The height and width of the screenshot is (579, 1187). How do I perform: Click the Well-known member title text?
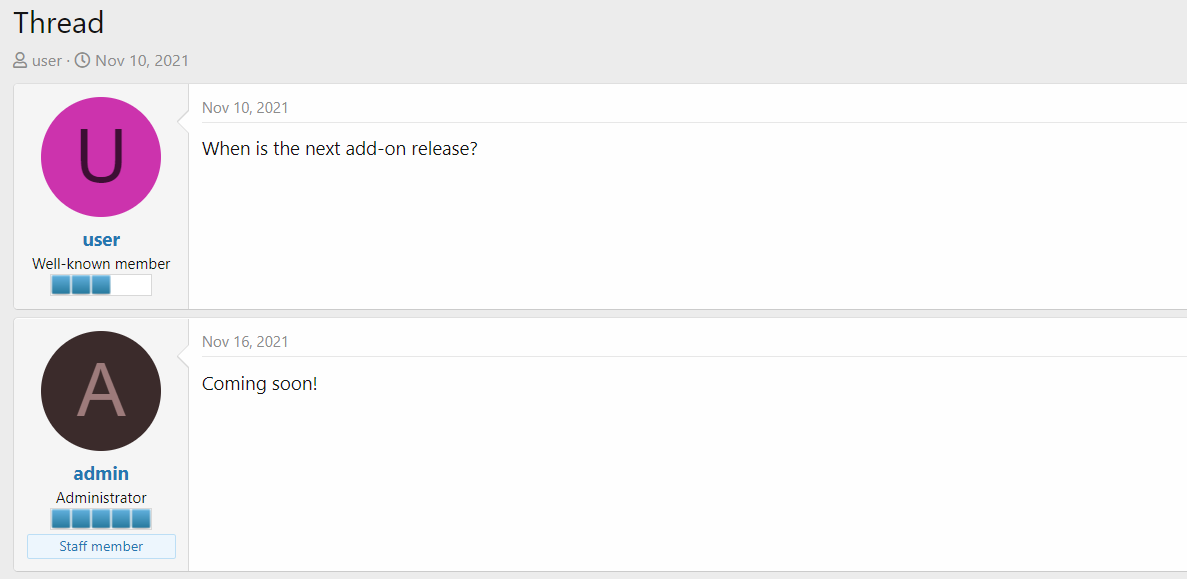pos(101,264)
